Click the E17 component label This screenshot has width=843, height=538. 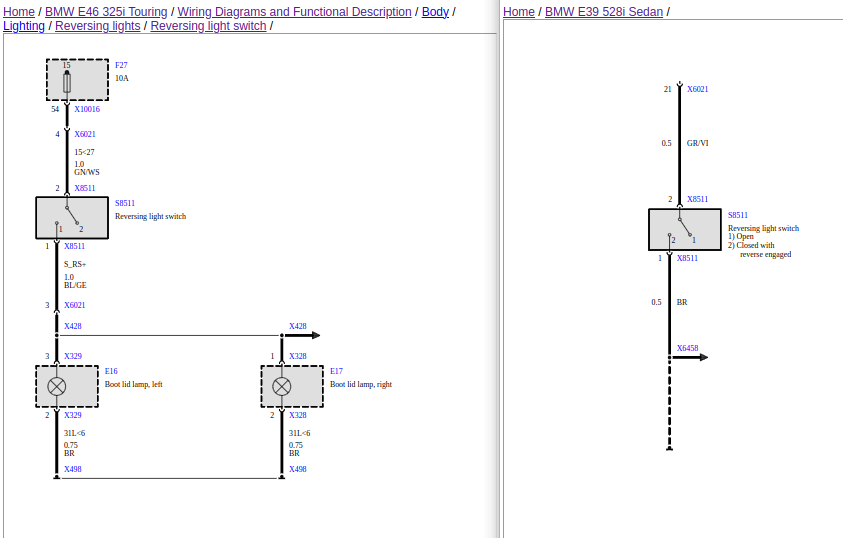(x=336, y=371)
